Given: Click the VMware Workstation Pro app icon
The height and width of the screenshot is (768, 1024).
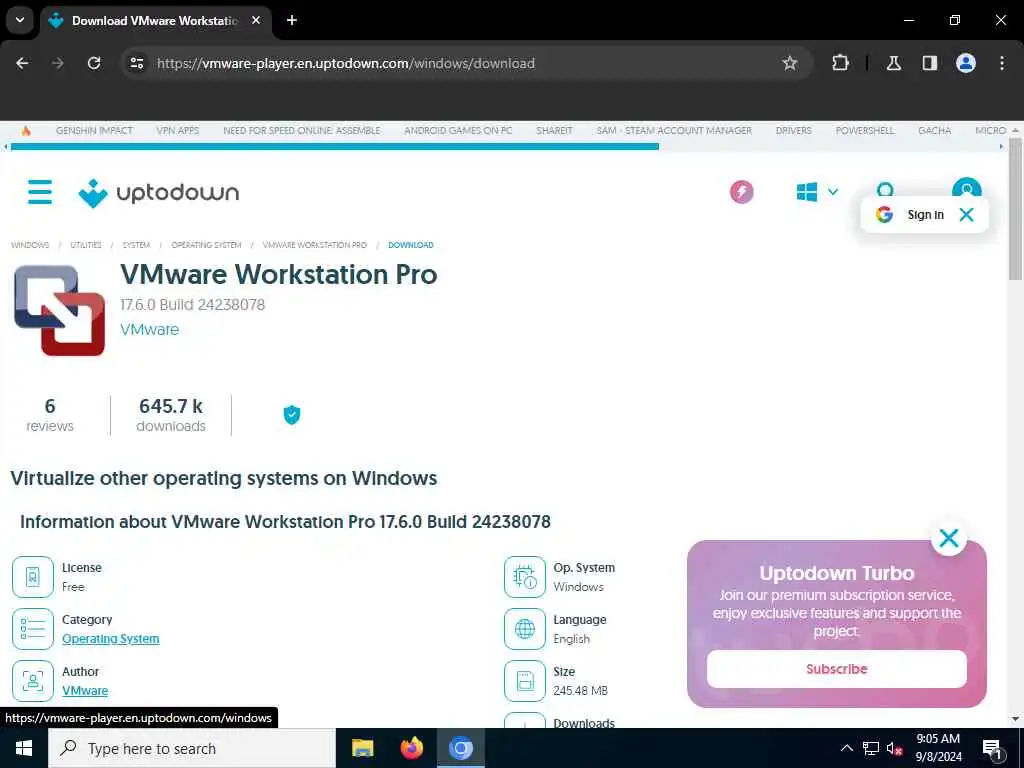Looking at the screenshot, I should pyautogui.click(x=59, y=310).
